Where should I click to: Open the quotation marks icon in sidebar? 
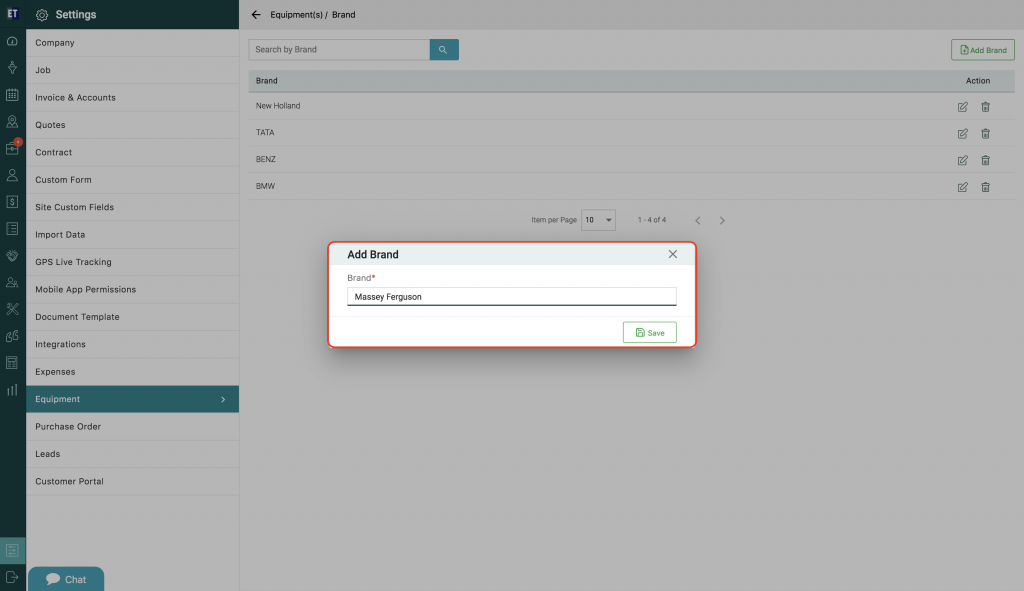(x=12, y=336)
